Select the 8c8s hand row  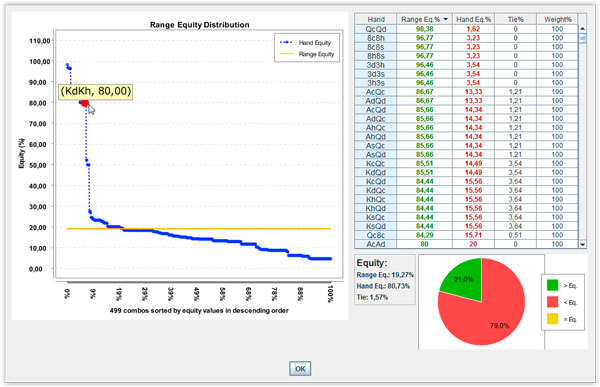[x=466, y=47]
